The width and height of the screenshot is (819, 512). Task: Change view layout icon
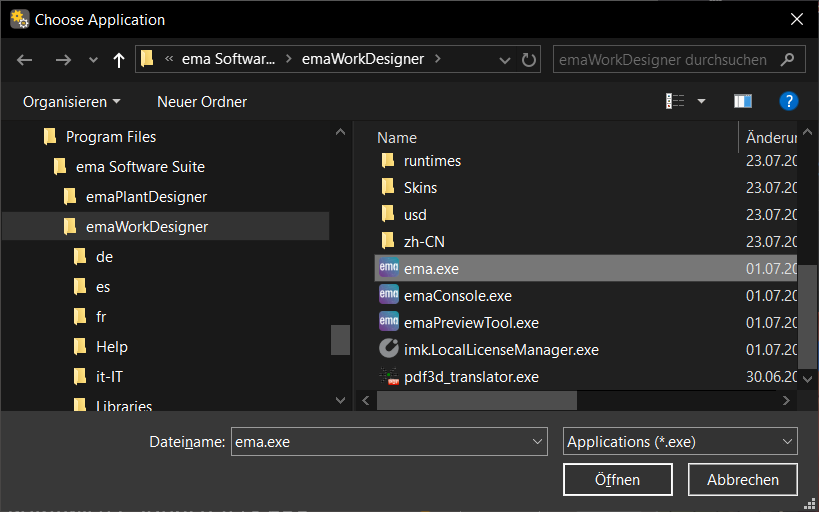pos(675,101)
